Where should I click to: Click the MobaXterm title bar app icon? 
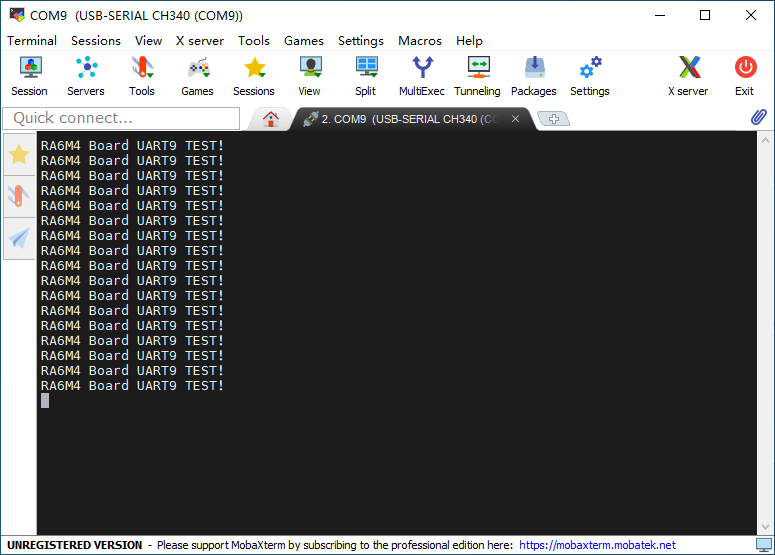pos(17,15)
